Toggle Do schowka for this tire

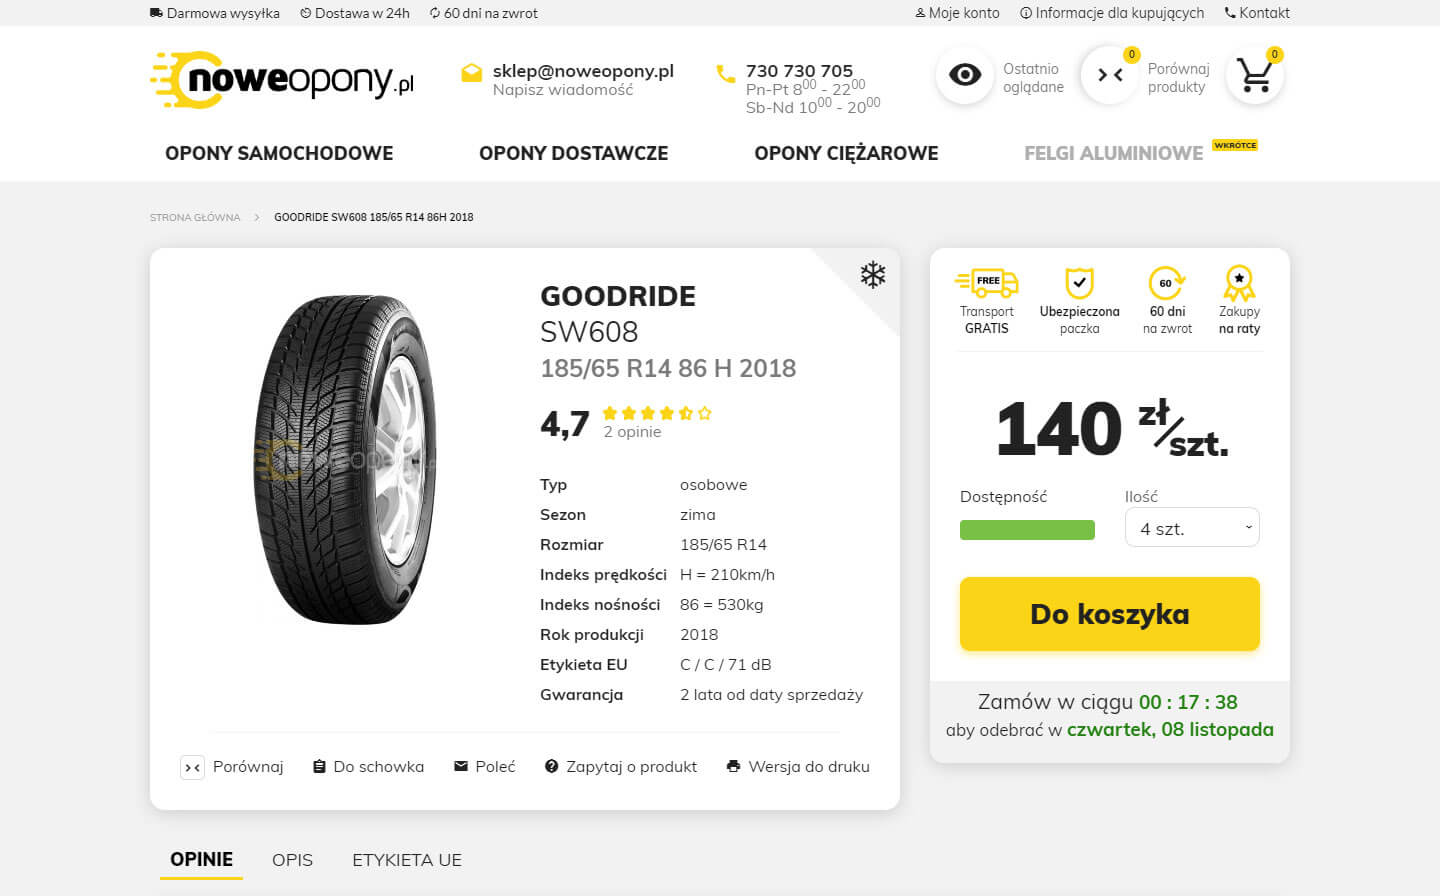368,766
